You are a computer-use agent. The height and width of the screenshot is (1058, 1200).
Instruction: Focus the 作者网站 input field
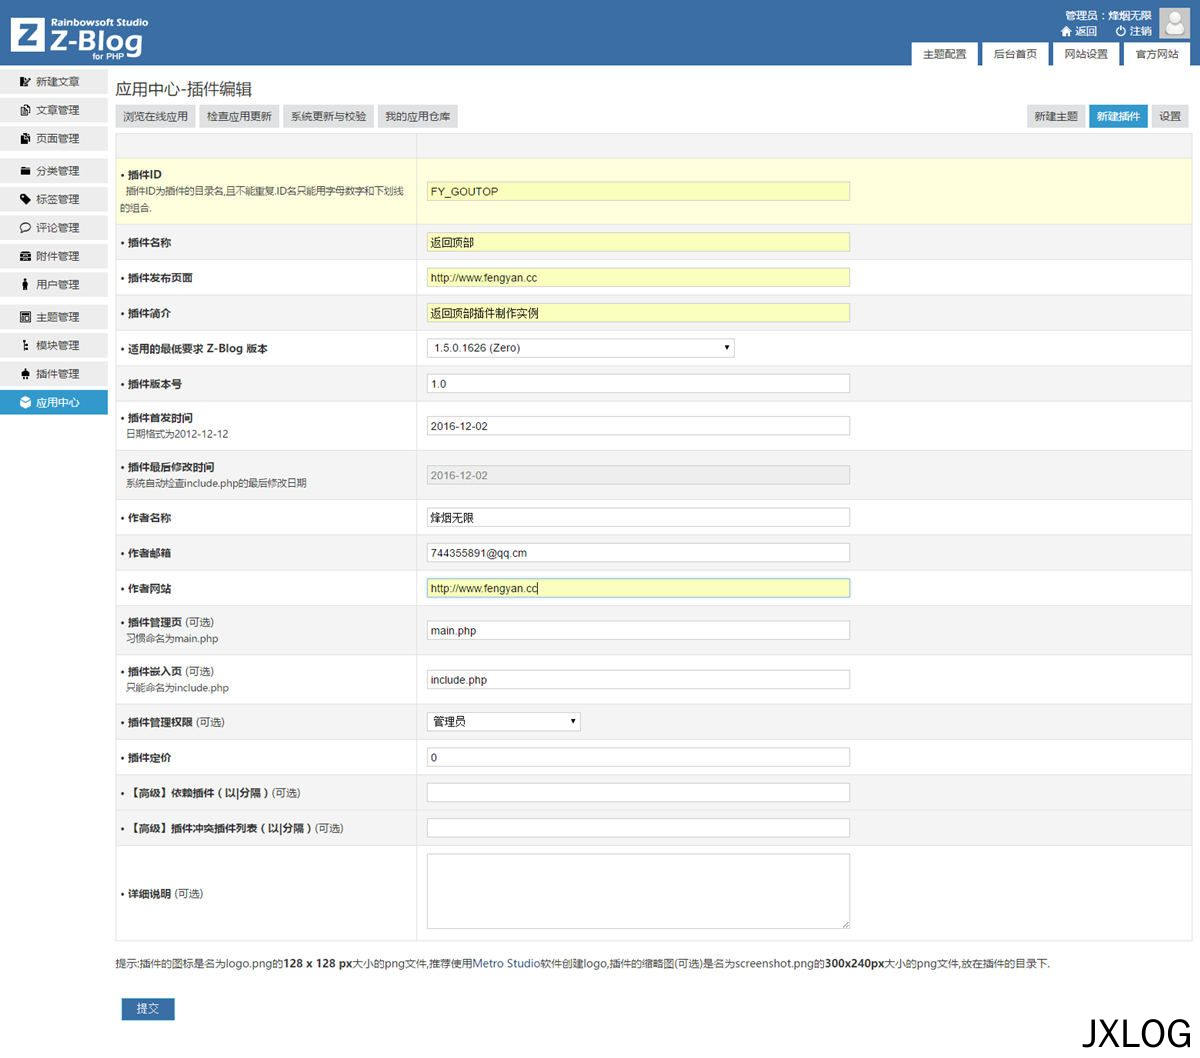pos(638,588)
